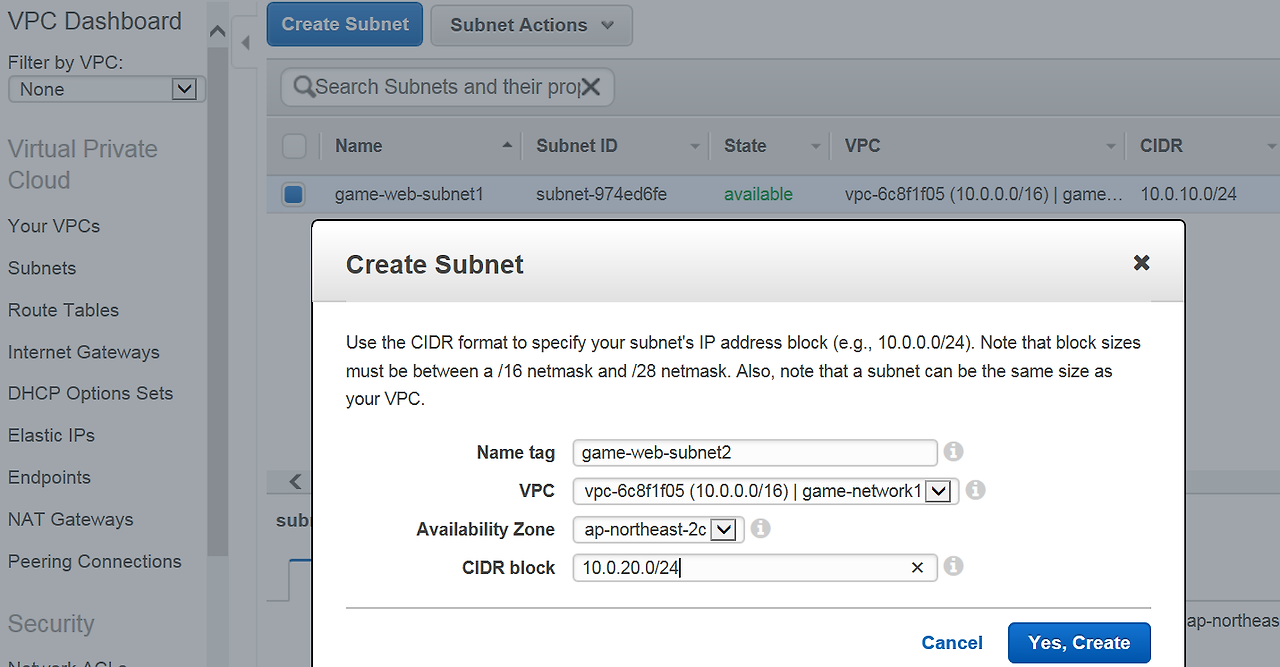Open Subnet Actions dropdown

click(x=531, y=25)
